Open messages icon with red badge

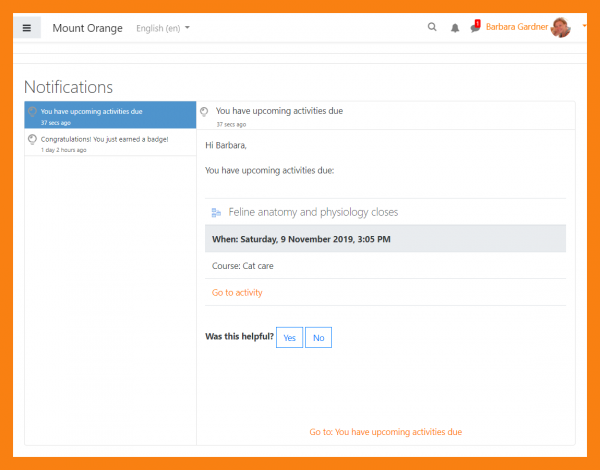click(x=475, y=28)
